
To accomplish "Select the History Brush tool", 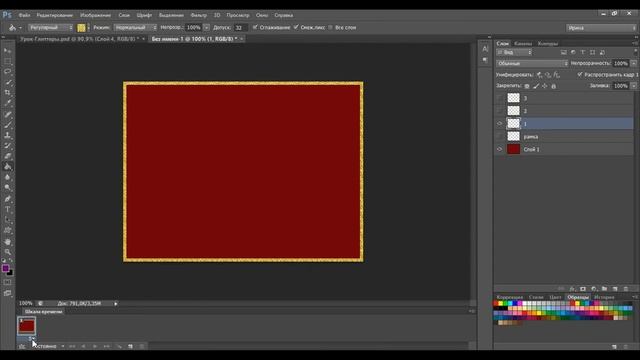I will (7, 146).
